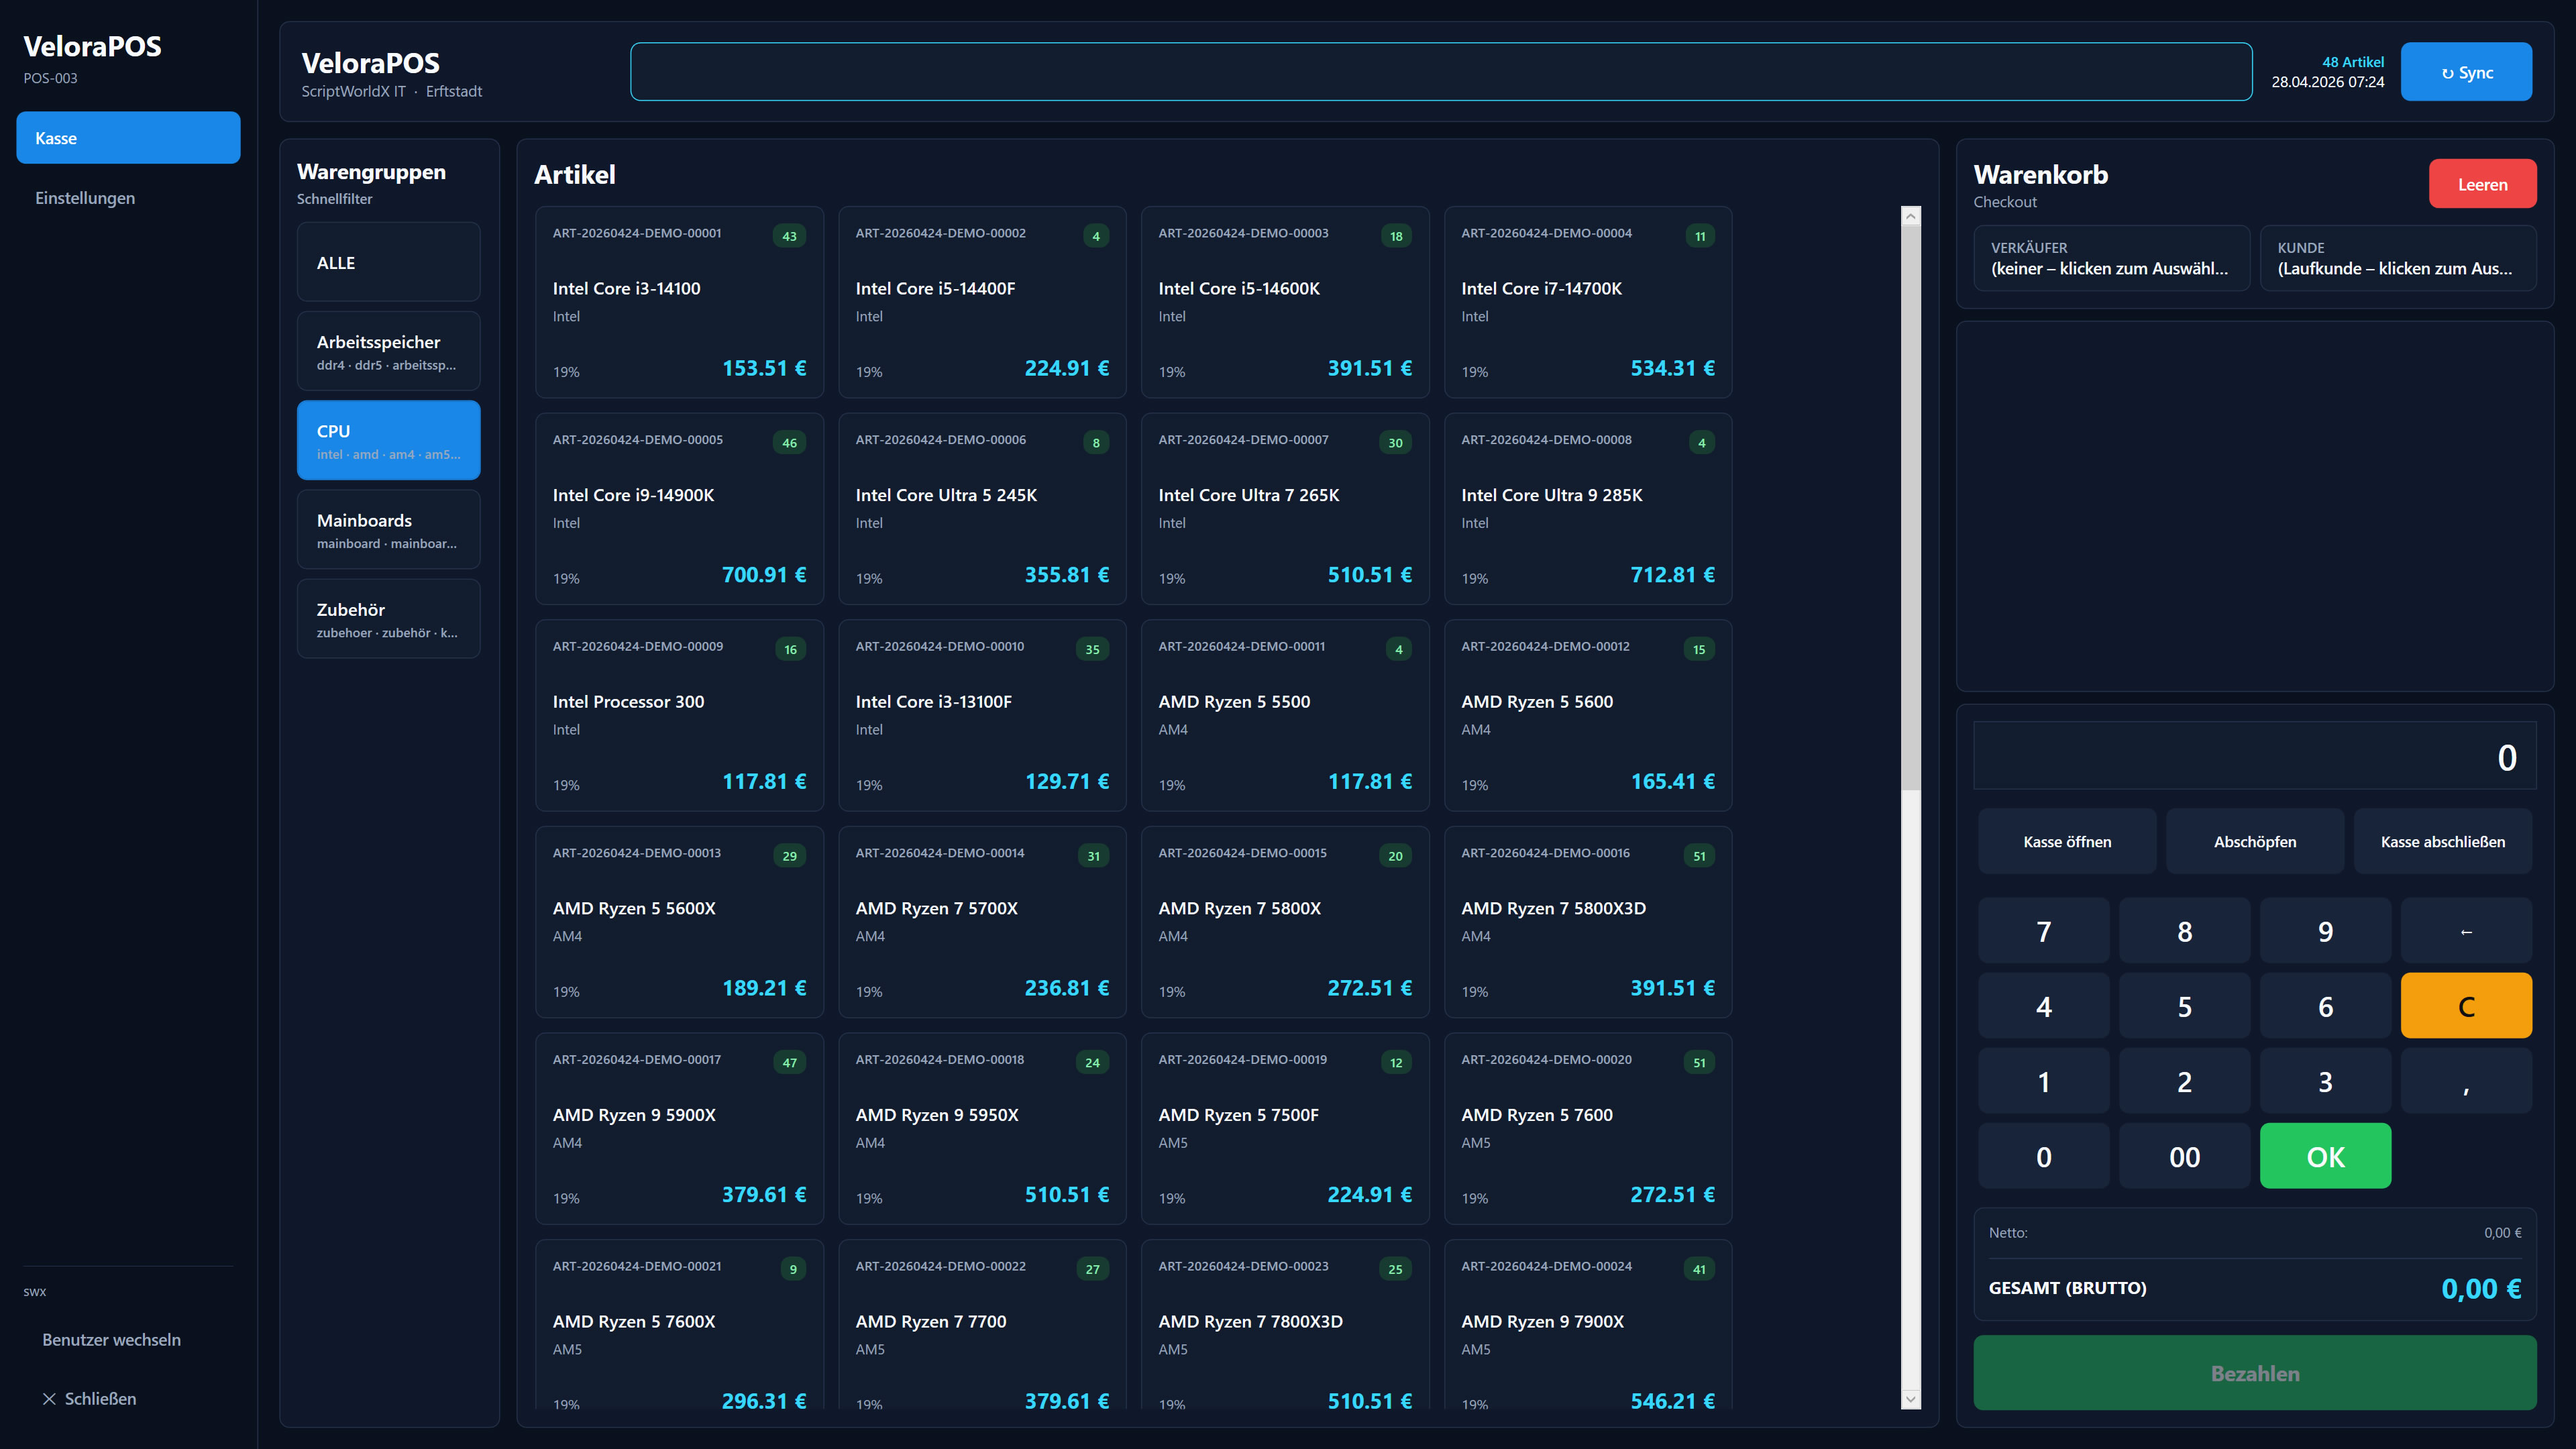Add AMD Ryzen 9 5950X to cart
The image size is (2576, 1449).
tap(982, 1129)
